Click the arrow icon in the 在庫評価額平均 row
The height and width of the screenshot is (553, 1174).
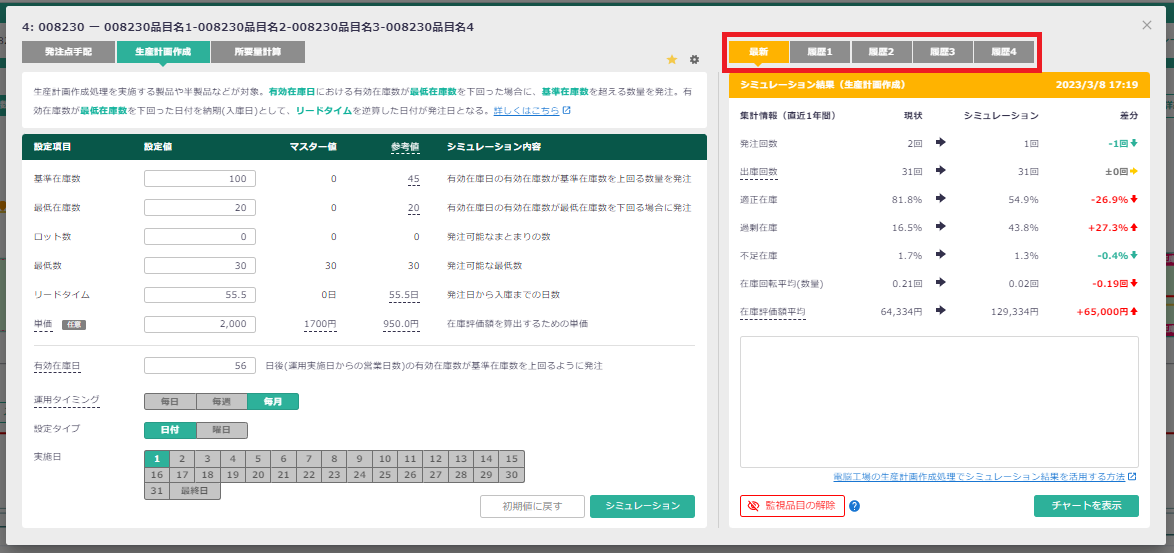click(x=940, y=311)
